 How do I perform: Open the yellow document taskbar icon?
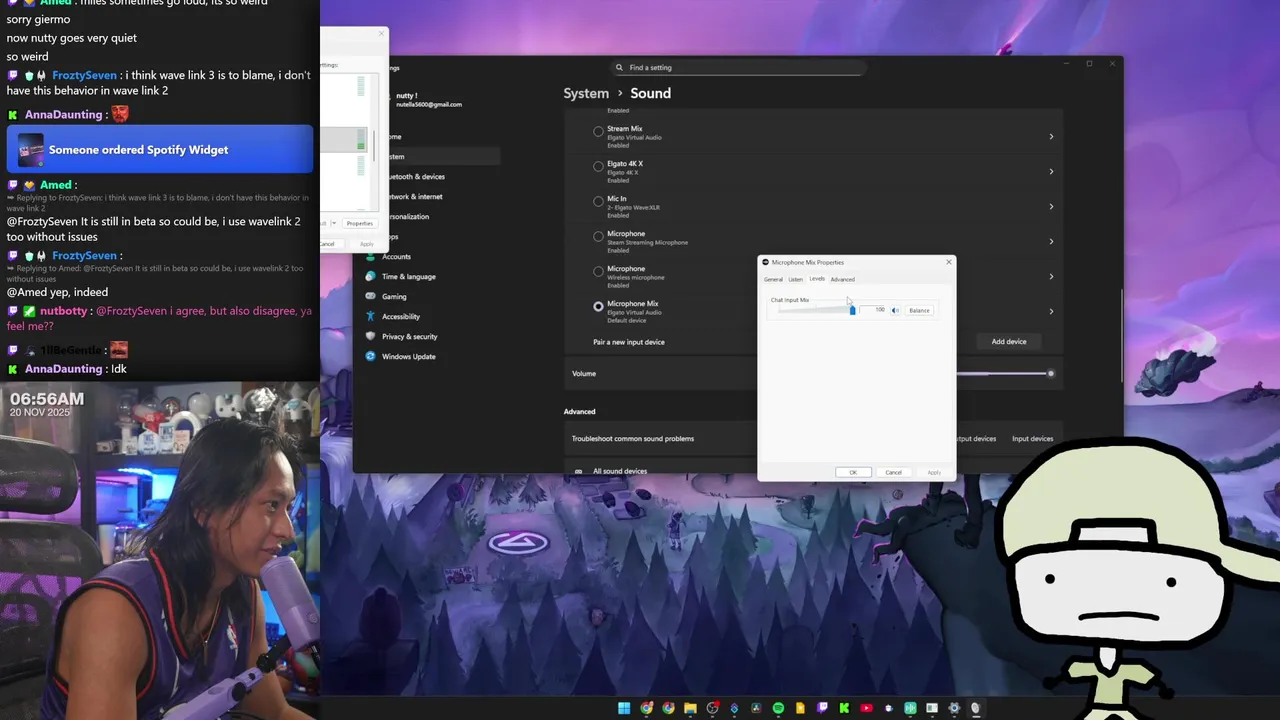pyautogui.click(x=800, y=708)
